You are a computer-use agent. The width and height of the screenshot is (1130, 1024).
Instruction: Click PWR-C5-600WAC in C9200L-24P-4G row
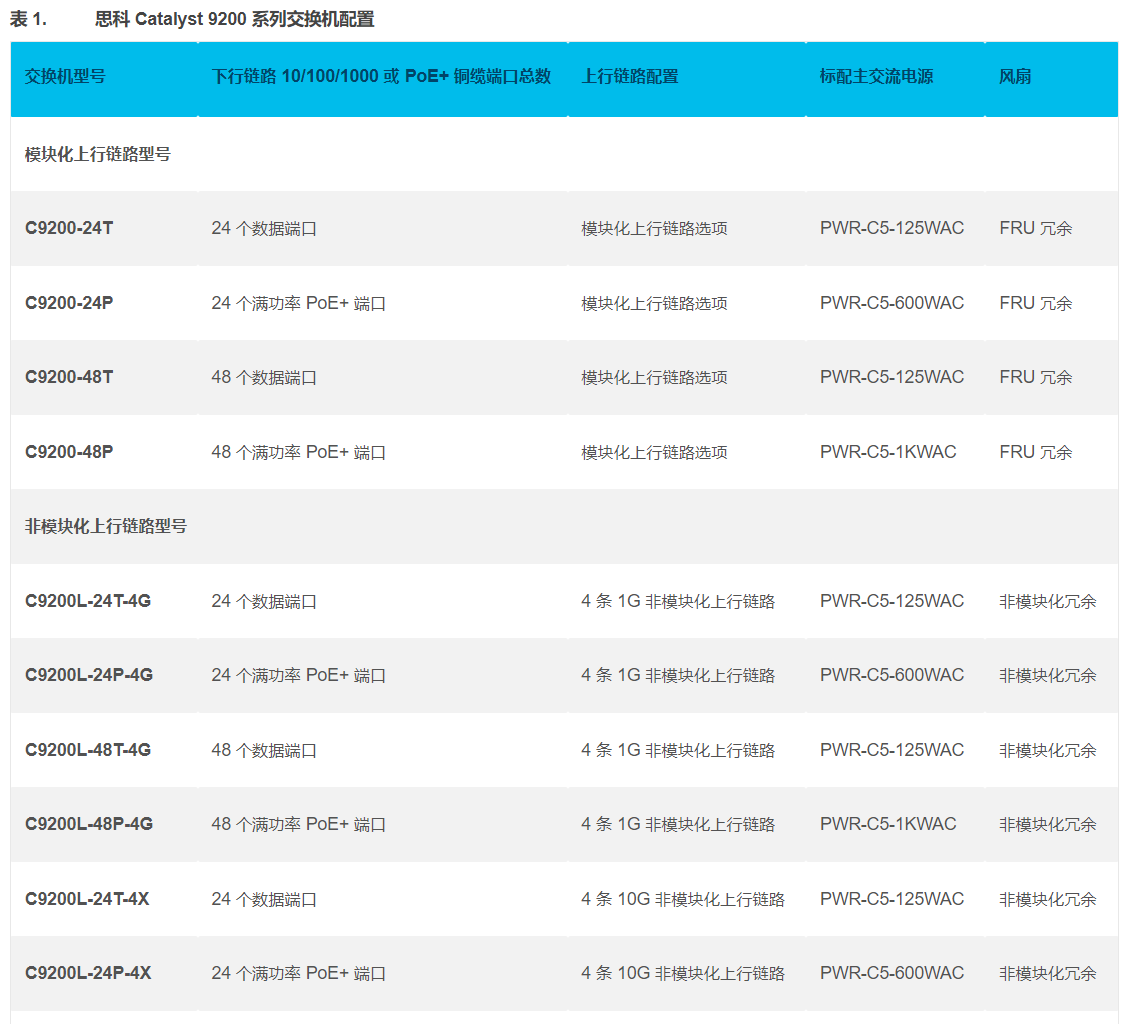tap(891, 675)
